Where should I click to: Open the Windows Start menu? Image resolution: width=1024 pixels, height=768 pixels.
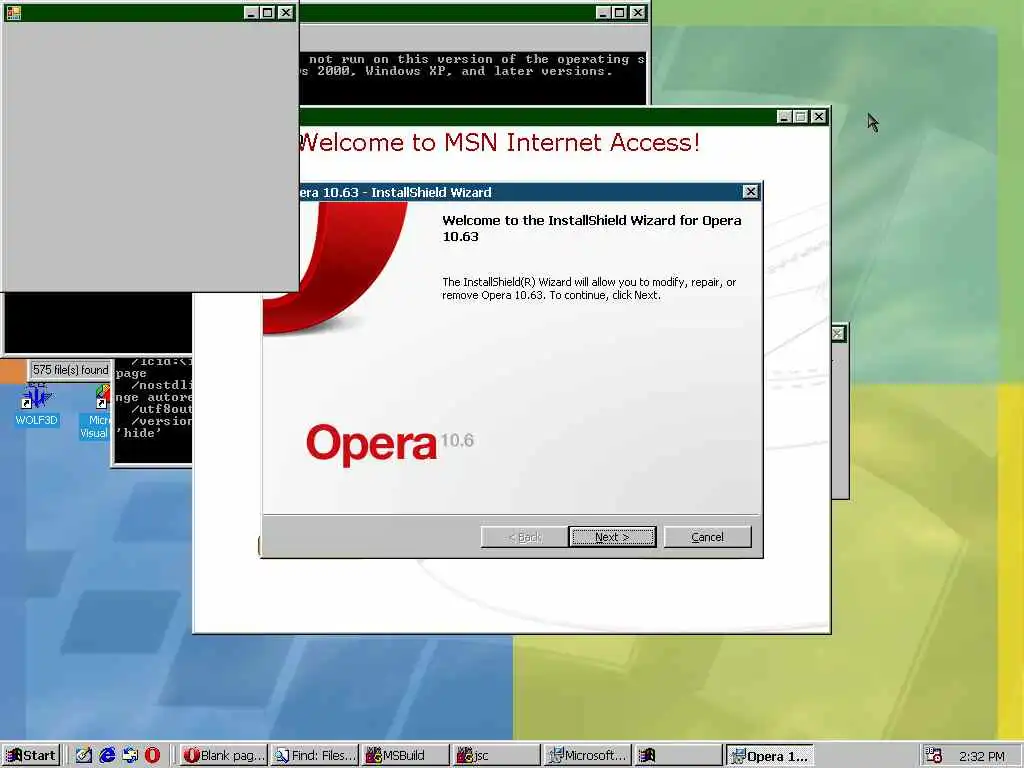pos(31,755)
